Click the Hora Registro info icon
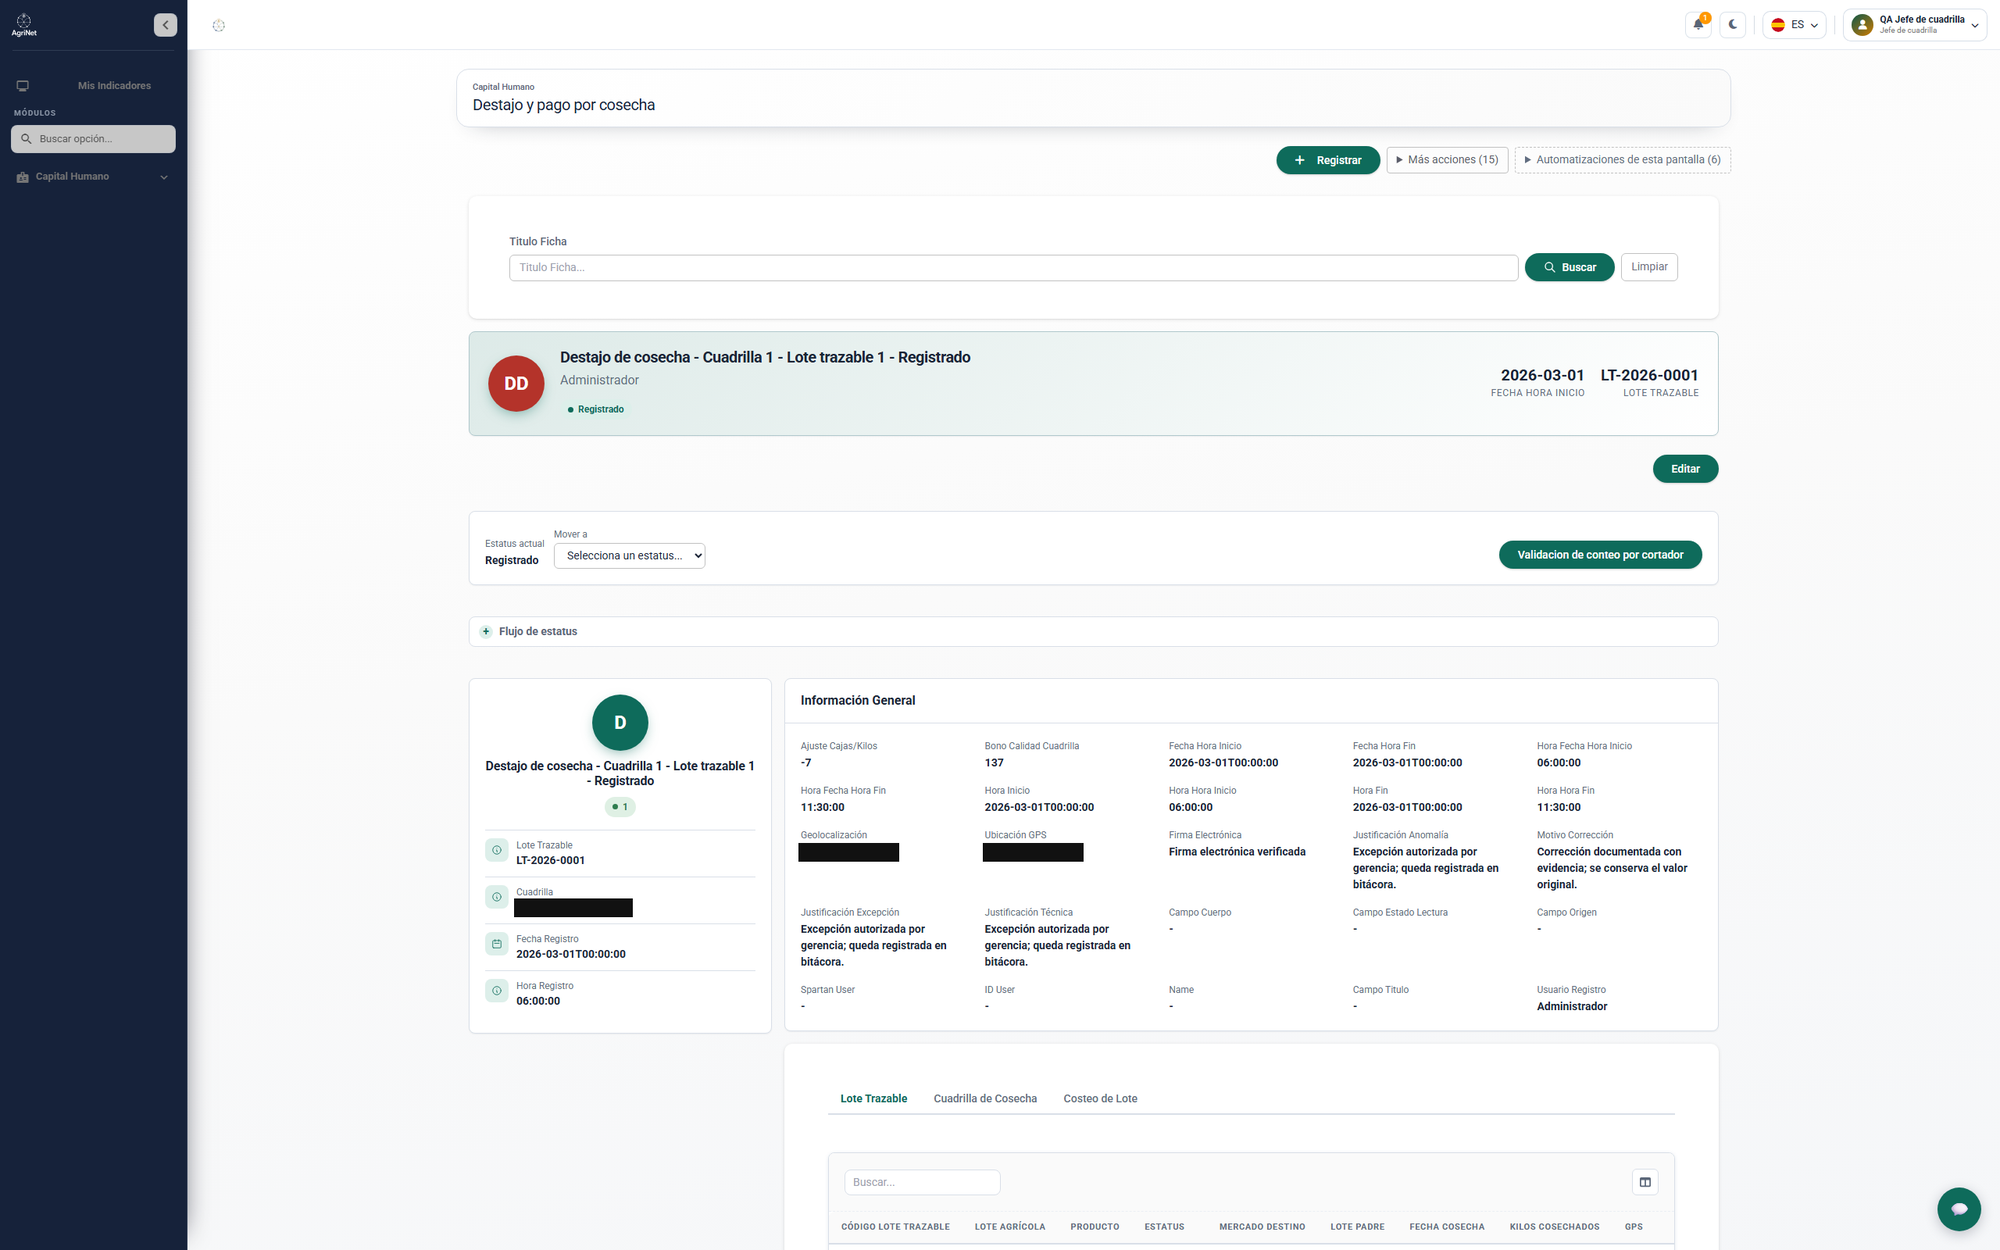Viewport: 2000px width, 1250px height. (497, 991)
